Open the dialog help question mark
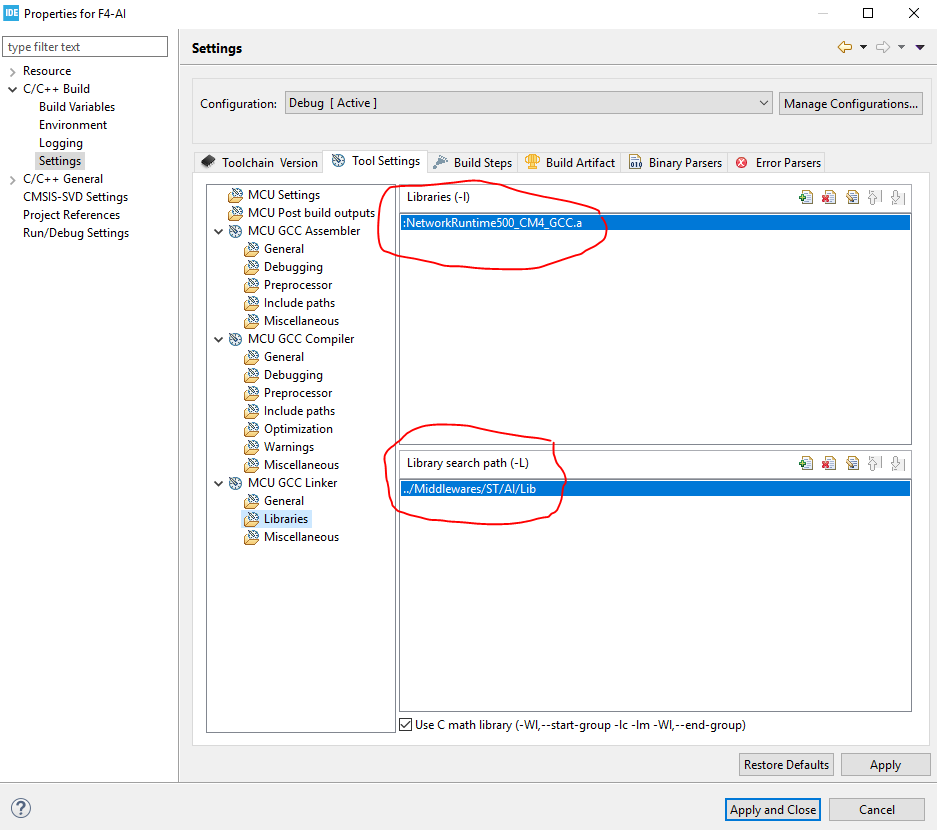 (21, 808)
